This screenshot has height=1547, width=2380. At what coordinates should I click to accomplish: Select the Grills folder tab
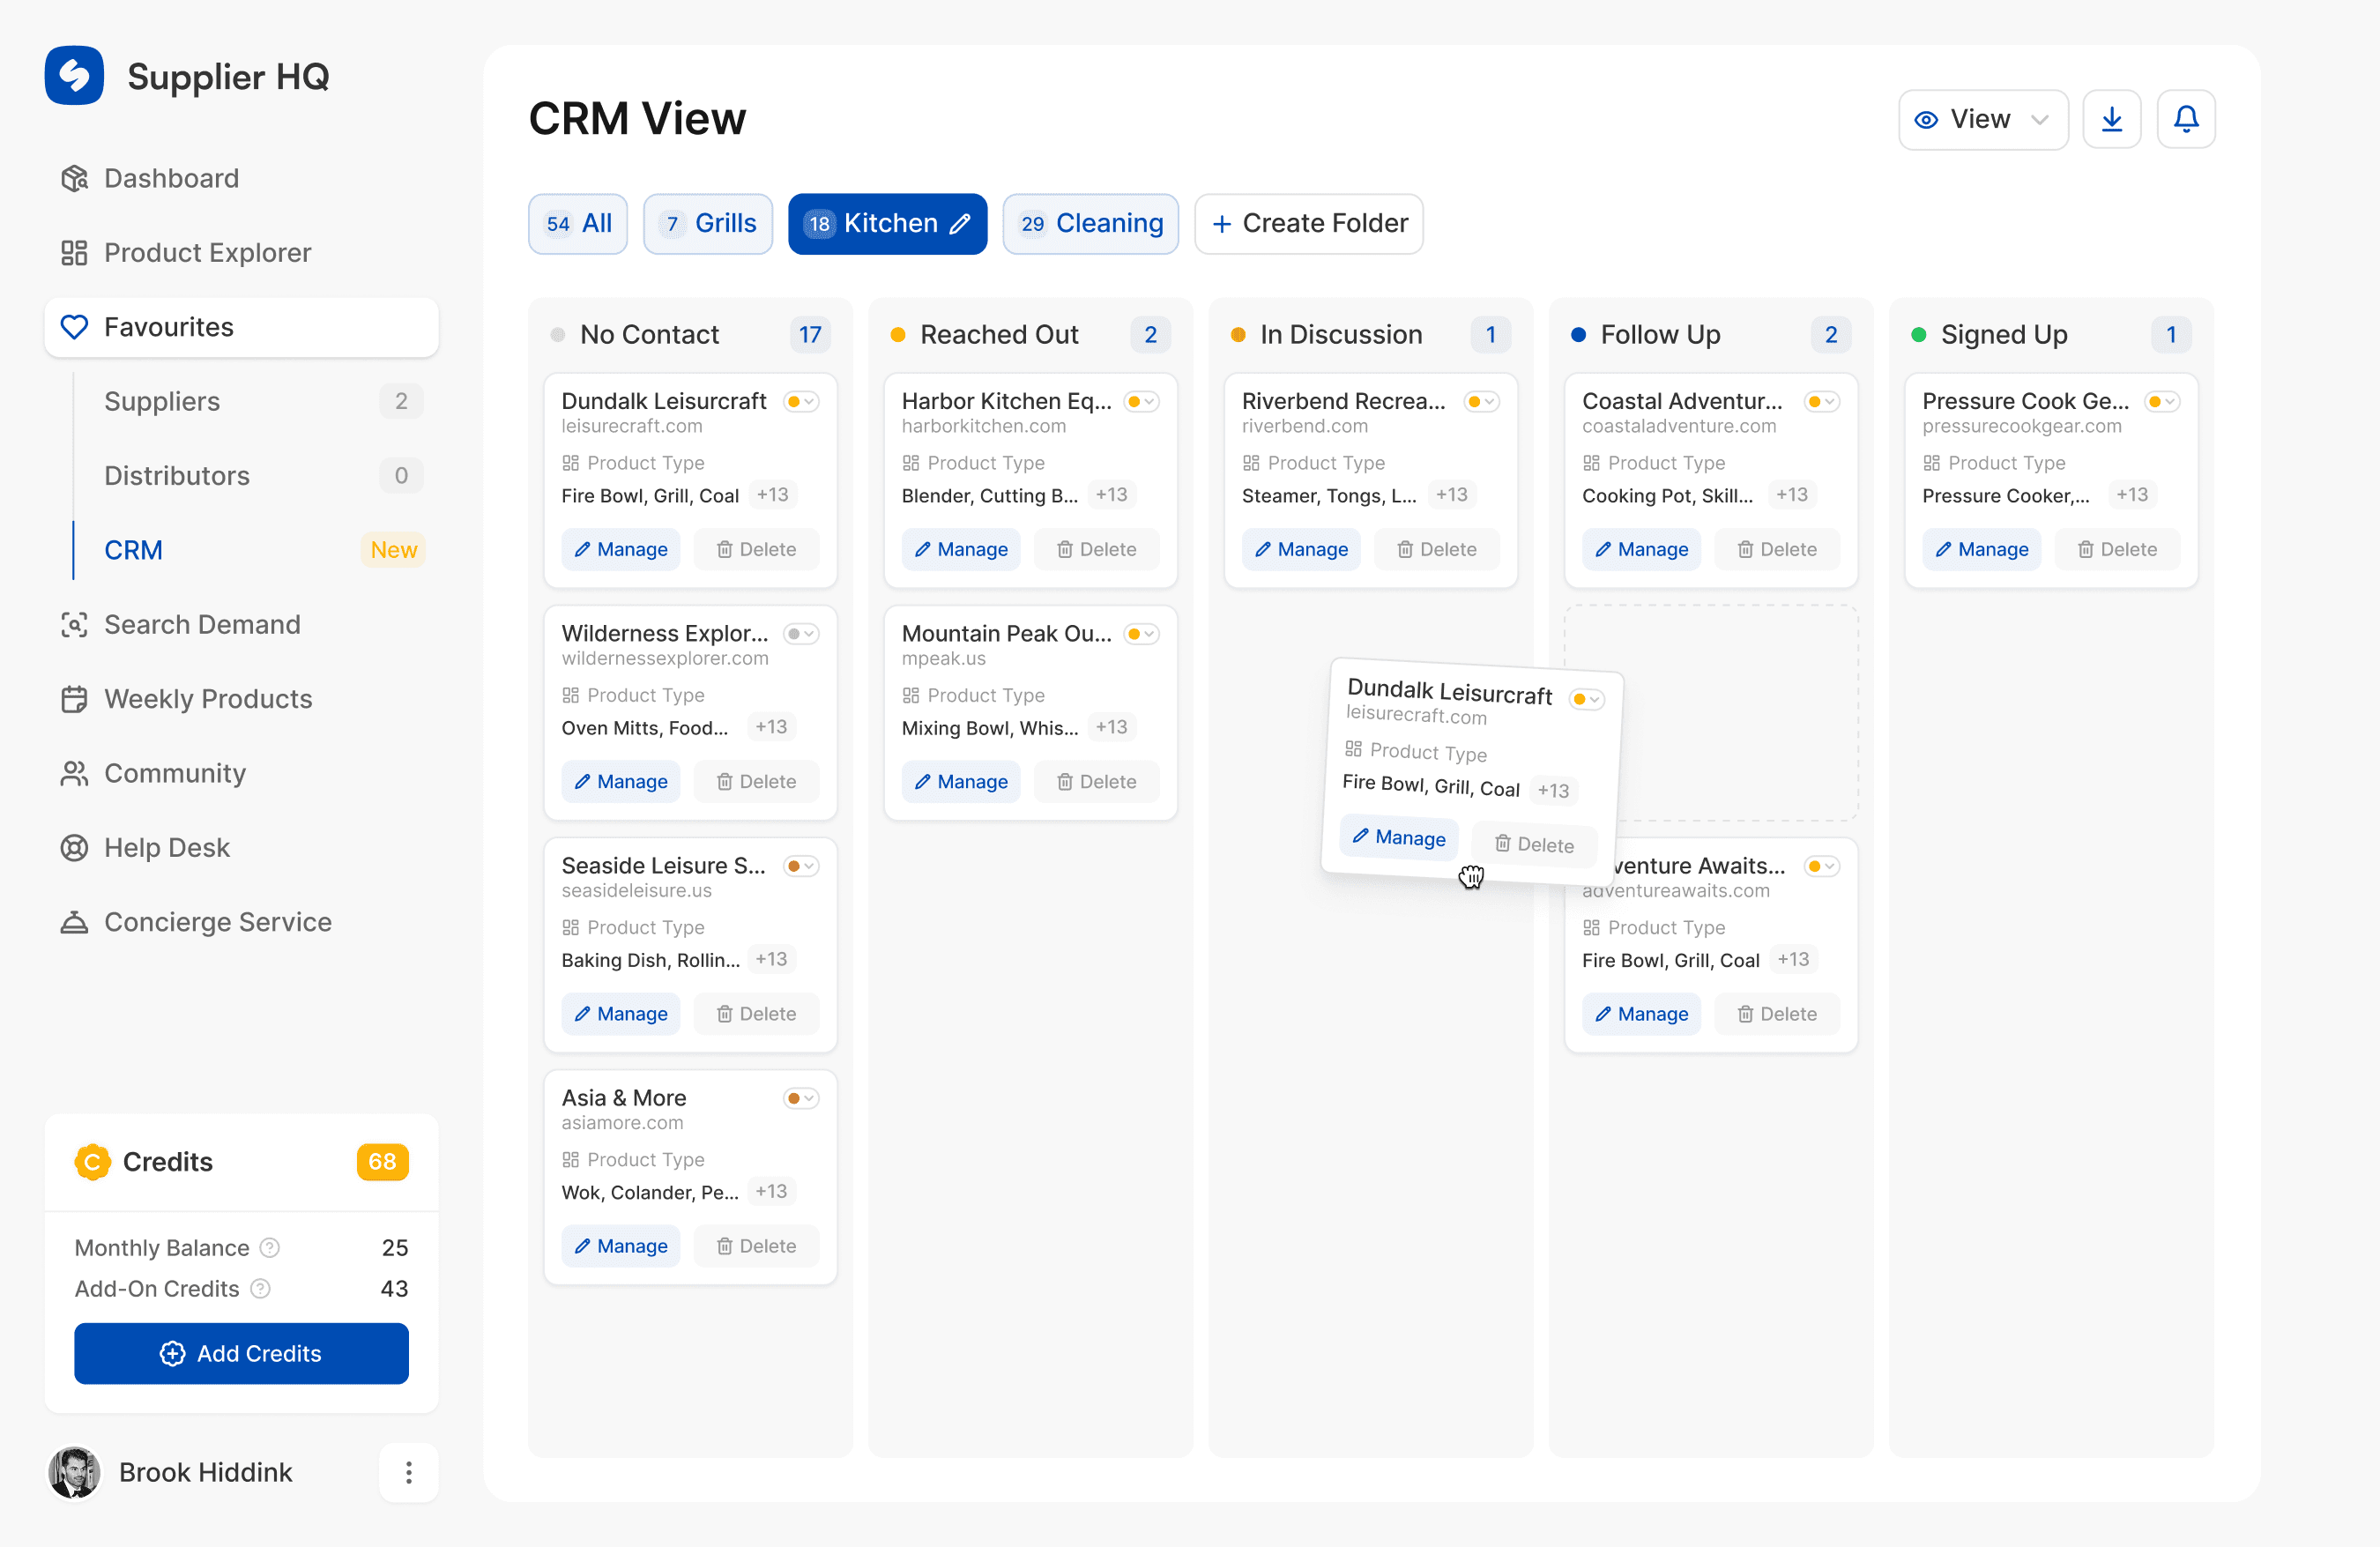pos(708,224)
